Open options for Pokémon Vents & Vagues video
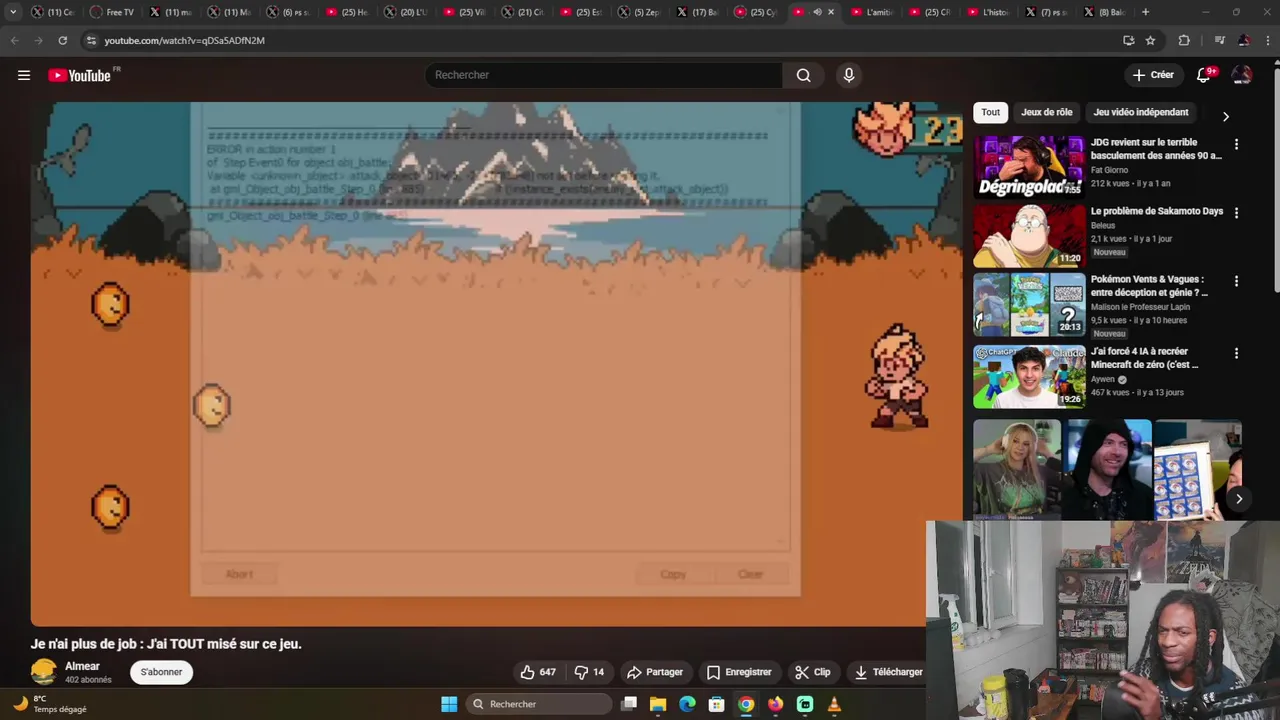The height and width of the screenshot is (720, 1280). pos(1236,281)
